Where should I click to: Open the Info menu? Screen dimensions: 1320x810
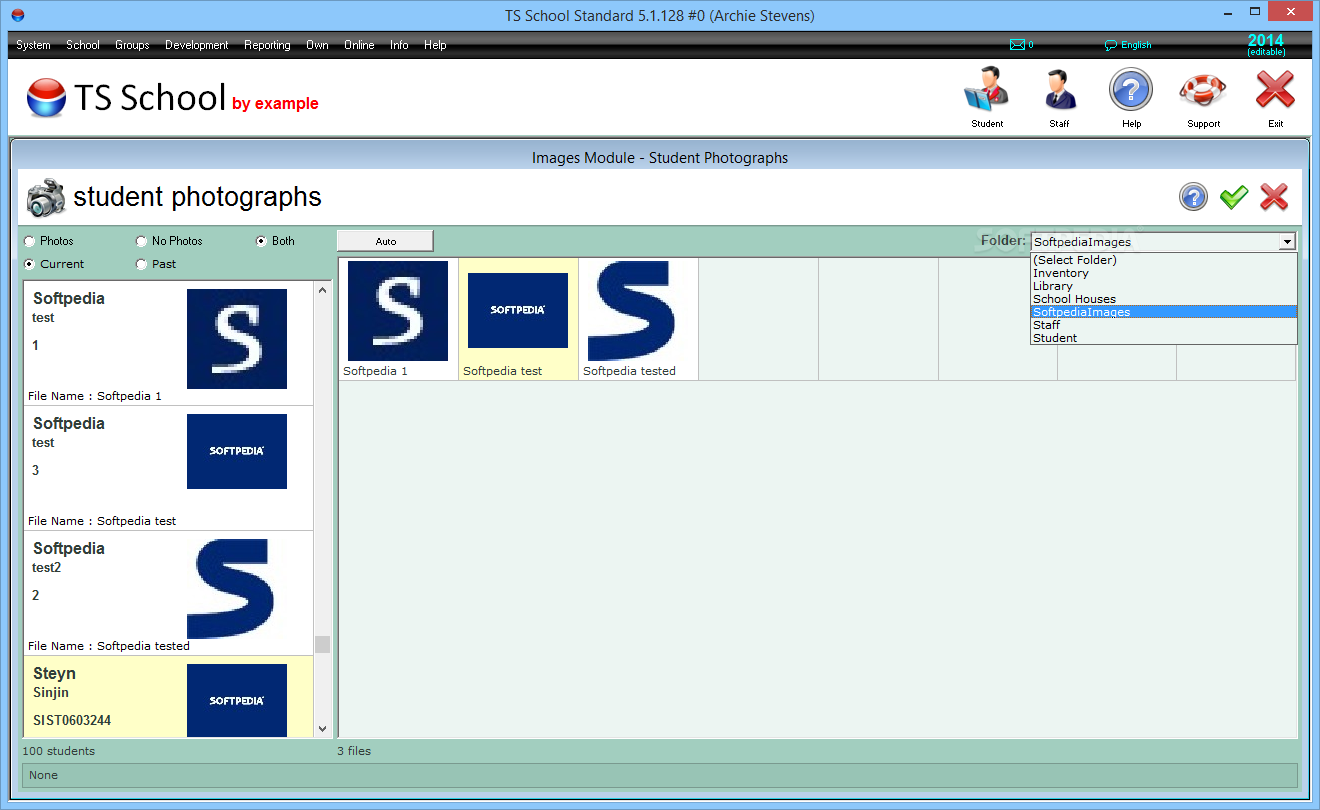click(399, 45)
